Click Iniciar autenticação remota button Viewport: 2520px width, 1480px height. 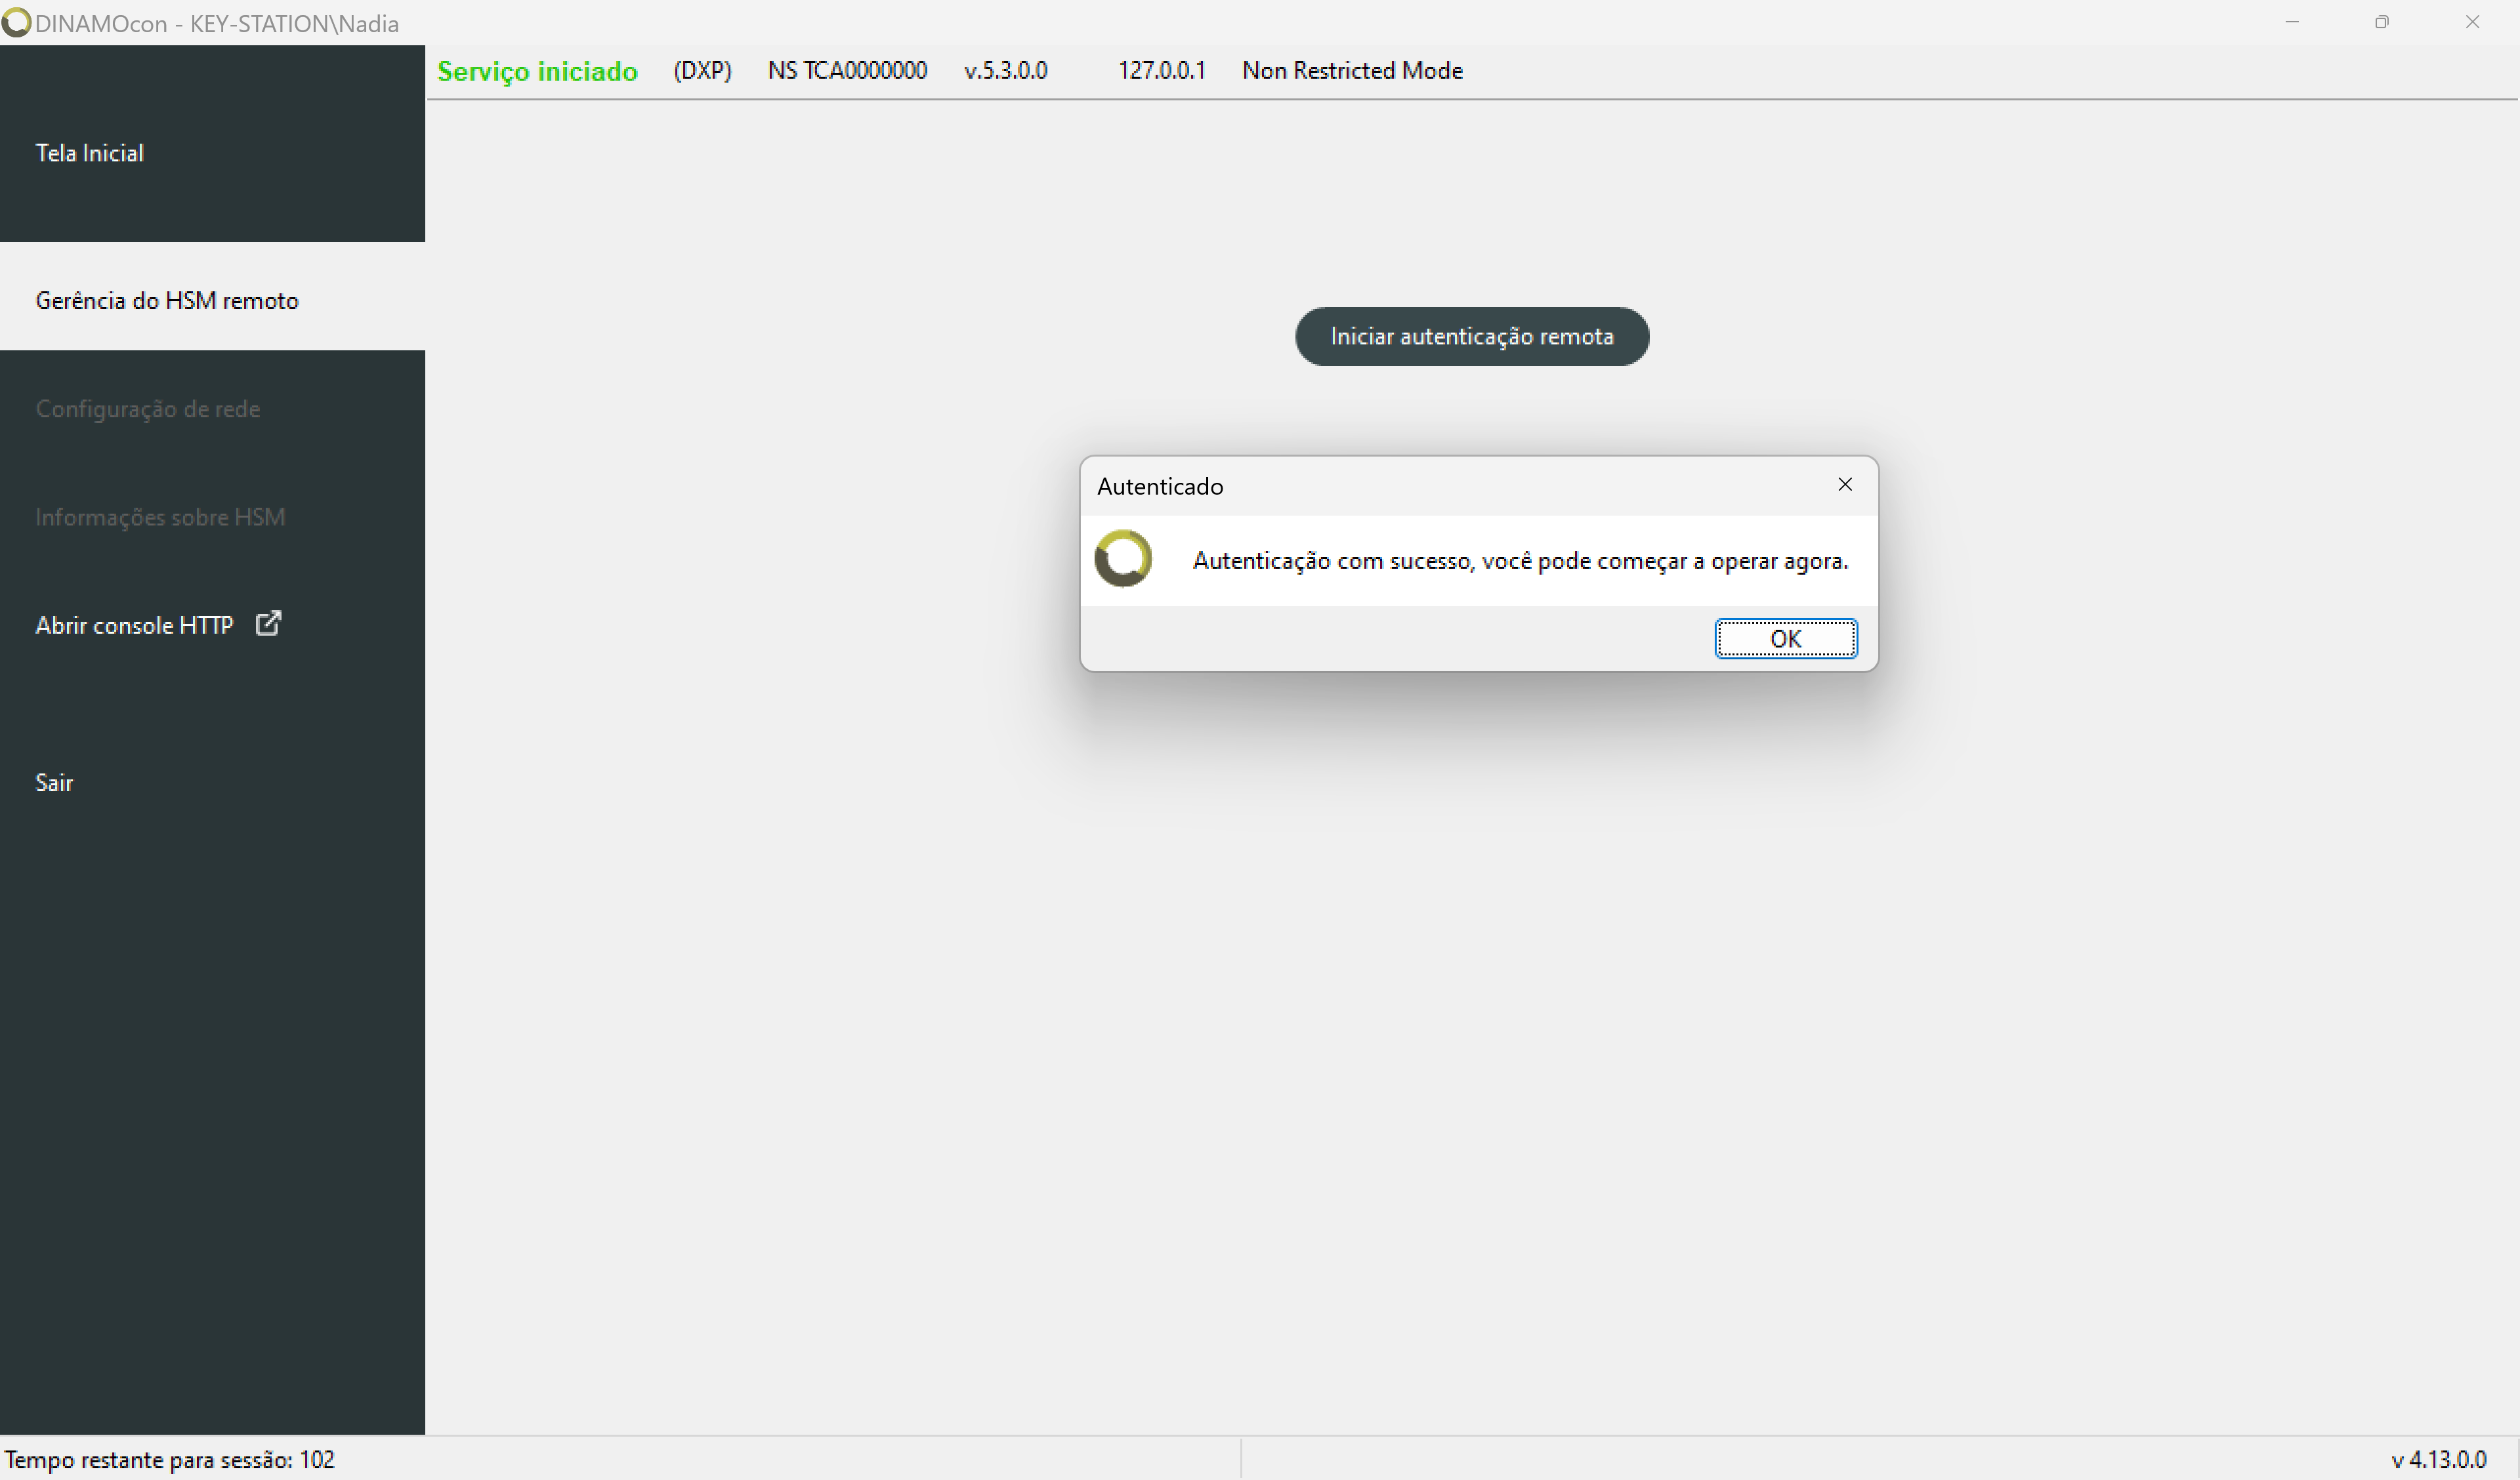click(1471, 337)
